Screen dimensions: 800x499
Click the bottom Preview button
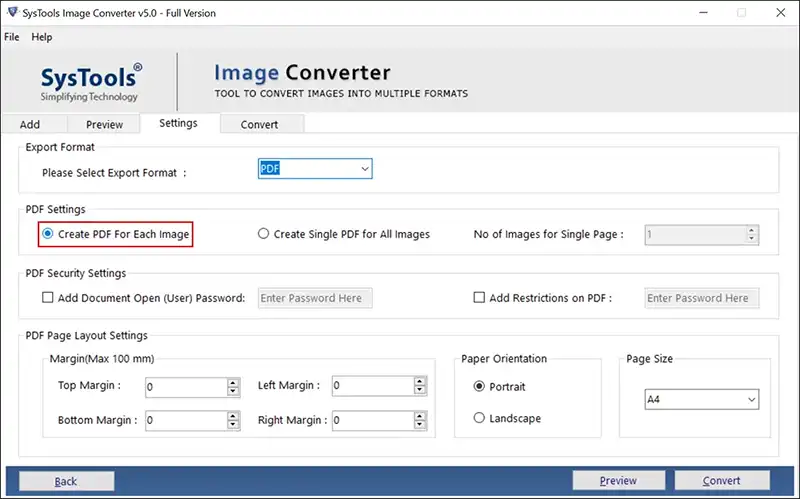pos(618,480)
